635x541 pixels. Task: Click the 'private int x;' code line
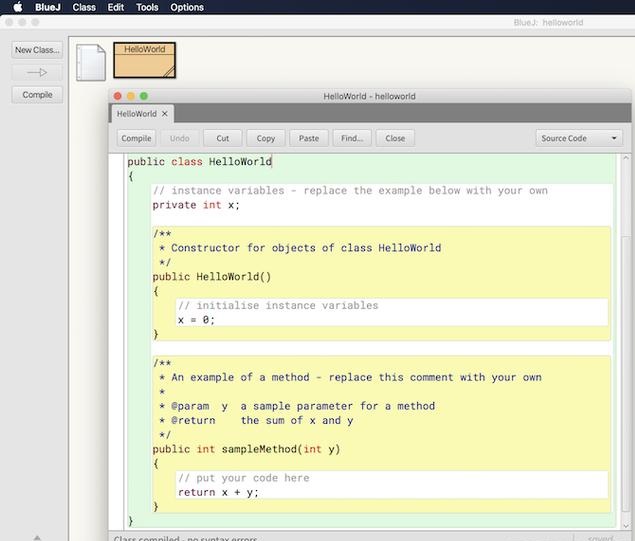click(196, 205)
